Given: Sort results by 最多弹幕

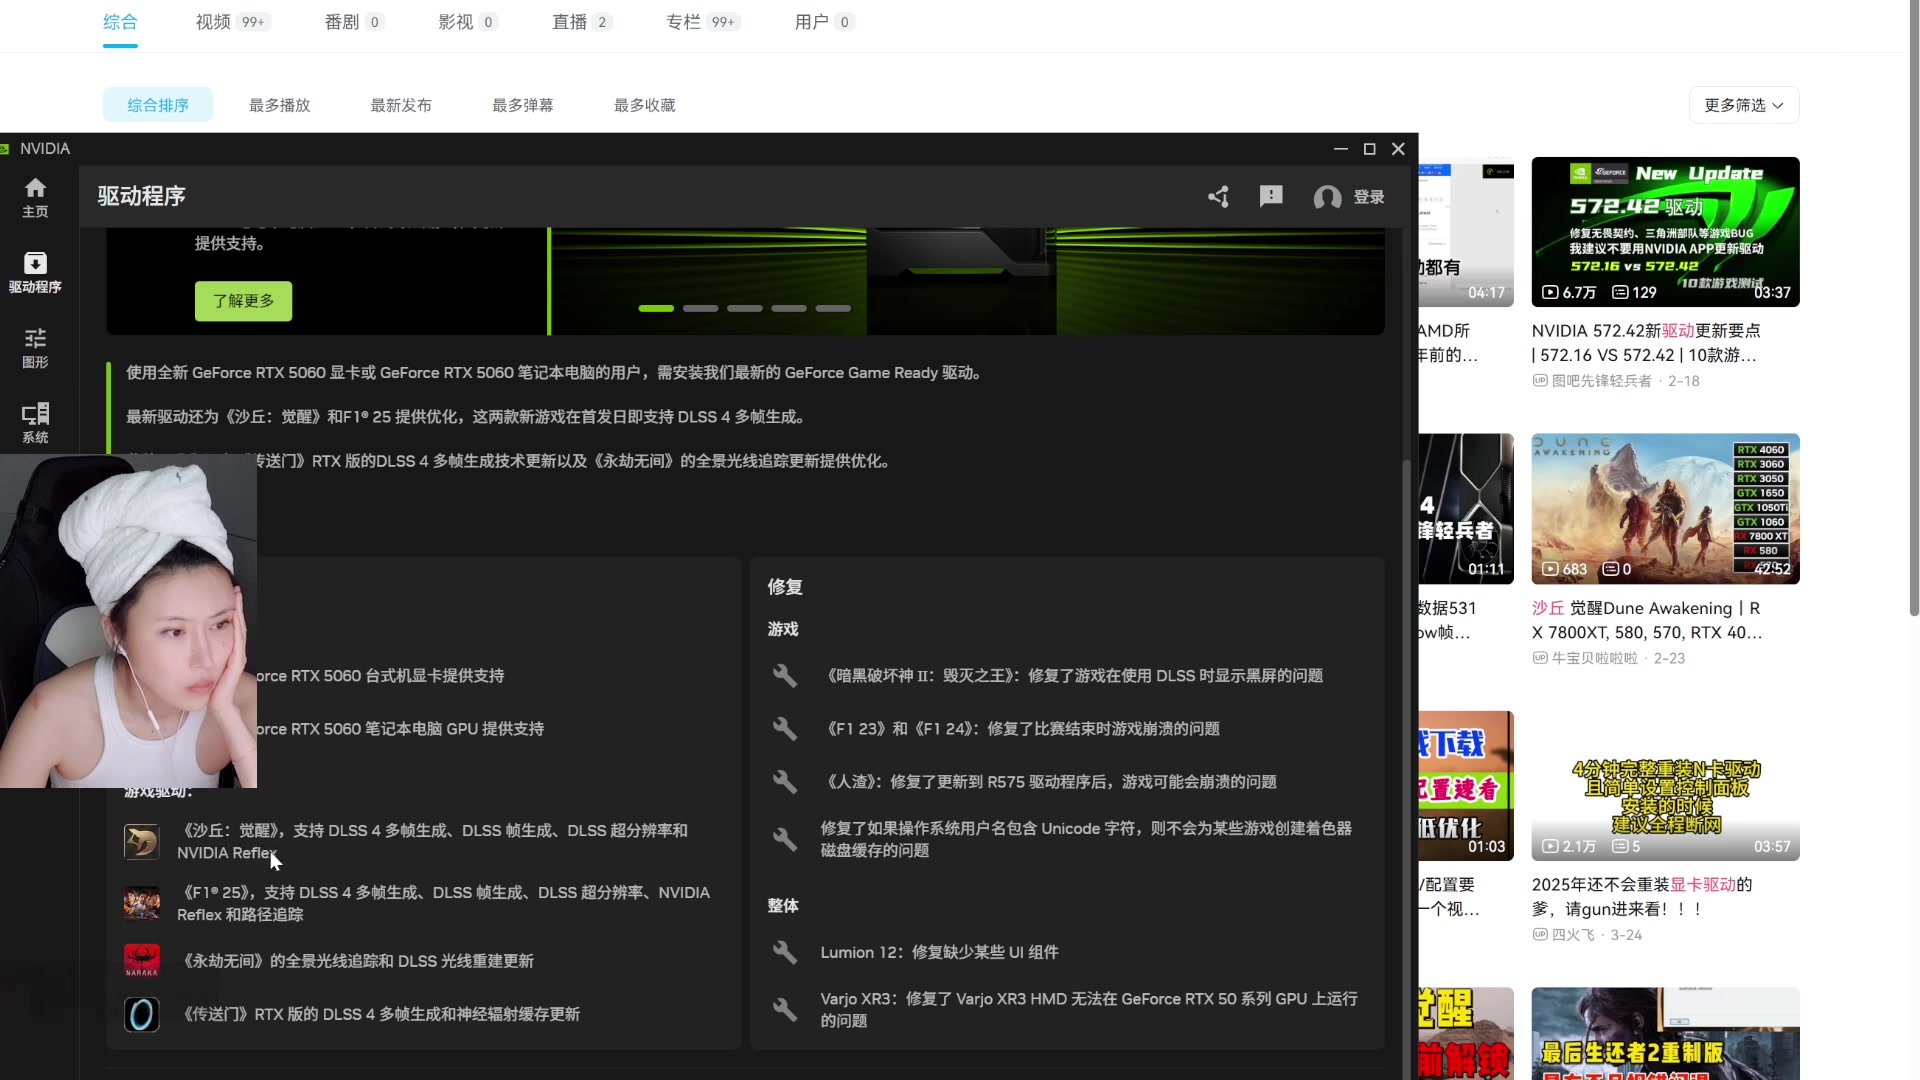Looking at the screenshot, I should coord(523,105).
